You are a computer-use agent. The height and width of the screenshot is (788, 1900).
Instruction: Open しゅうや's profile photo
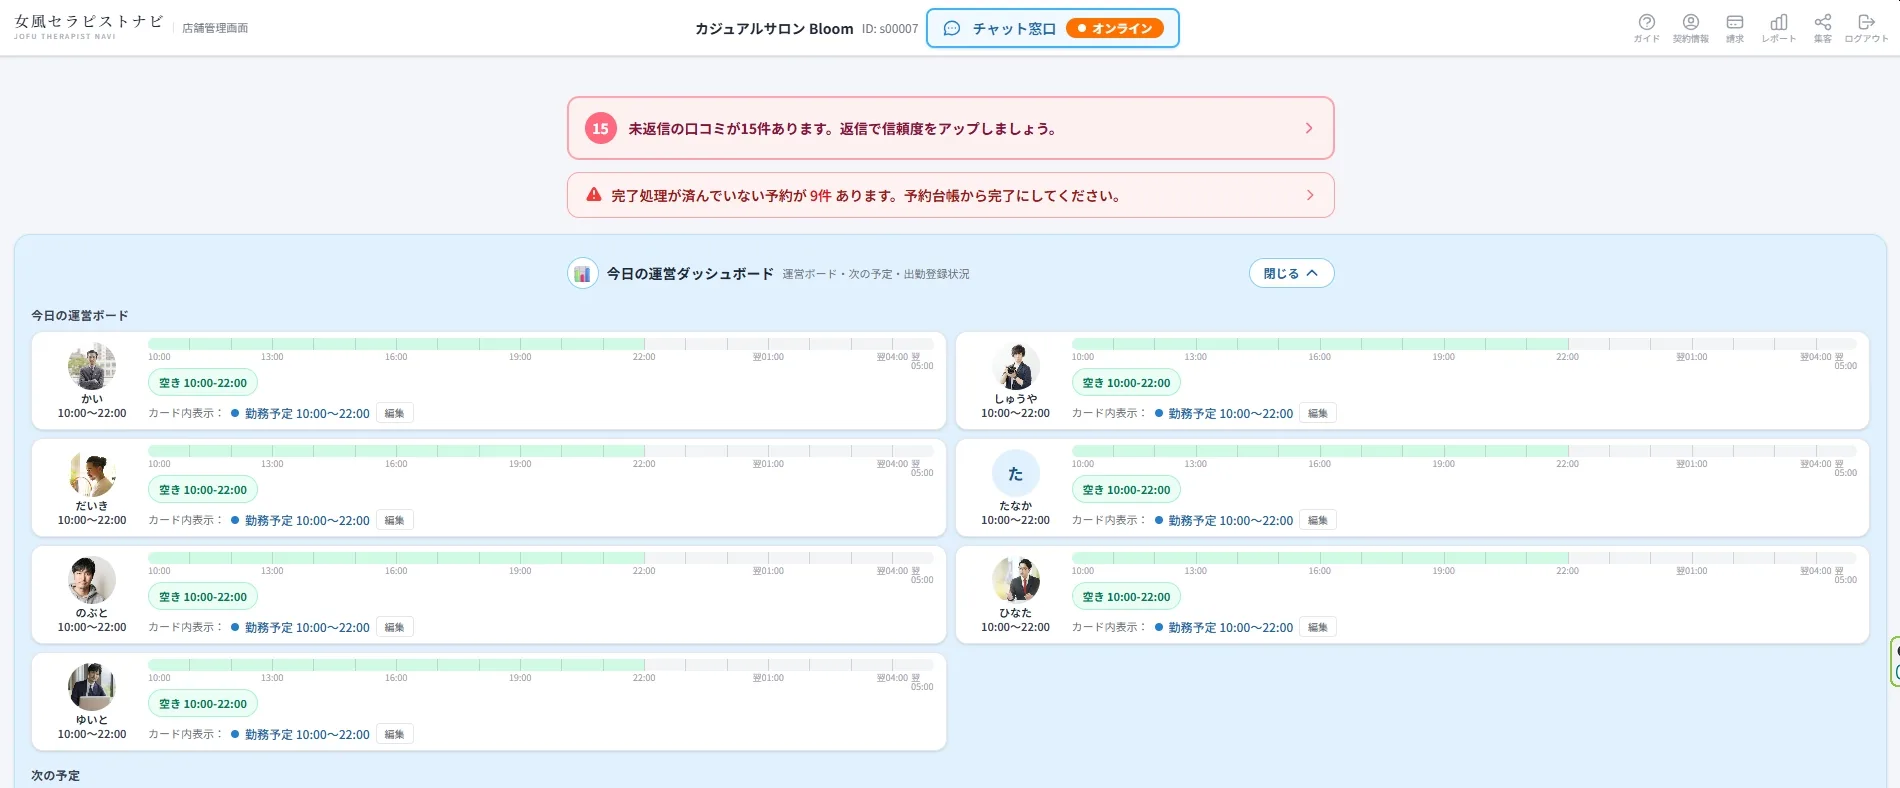(1016, 366)
